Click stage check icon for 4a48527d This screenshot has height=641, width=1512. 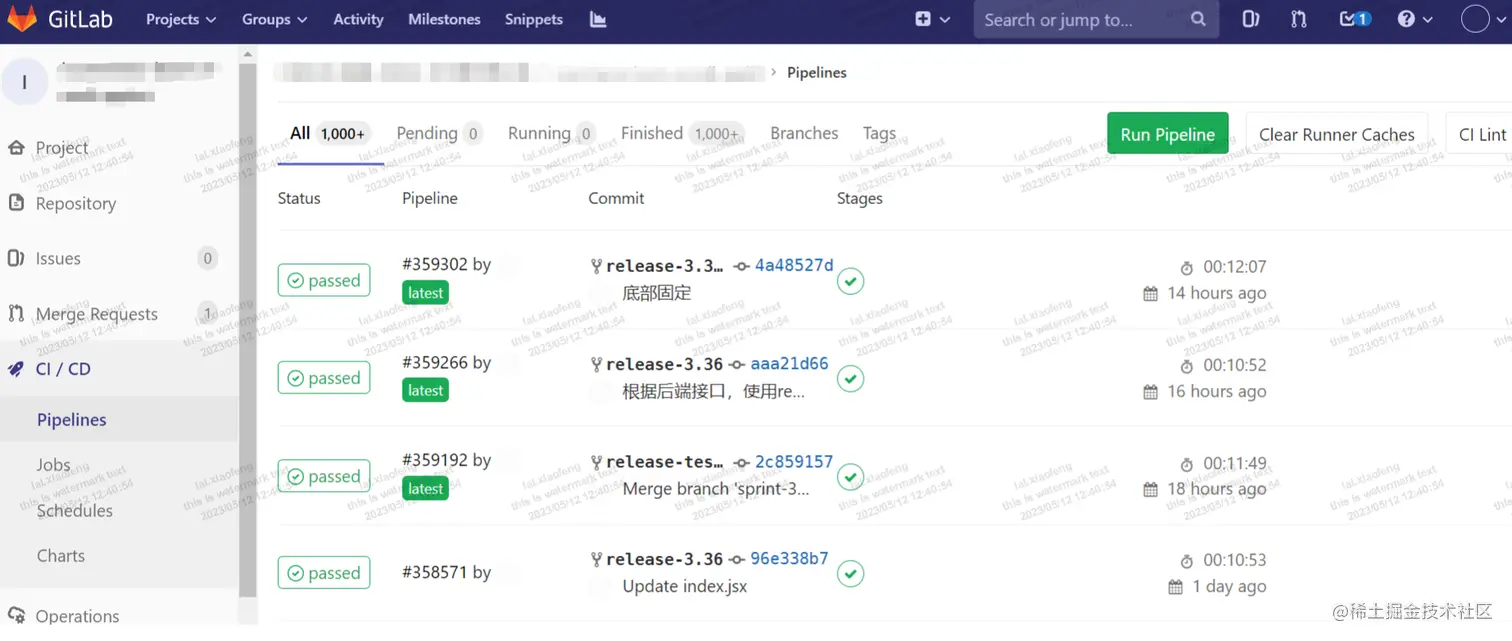click(850, 281)
